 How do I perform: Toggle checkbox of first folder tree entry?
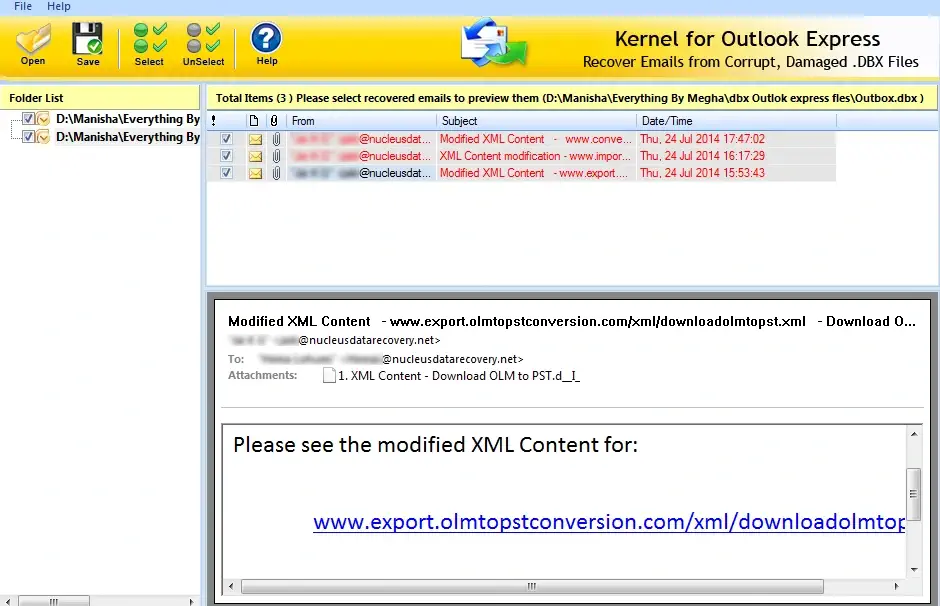[28, 119]
